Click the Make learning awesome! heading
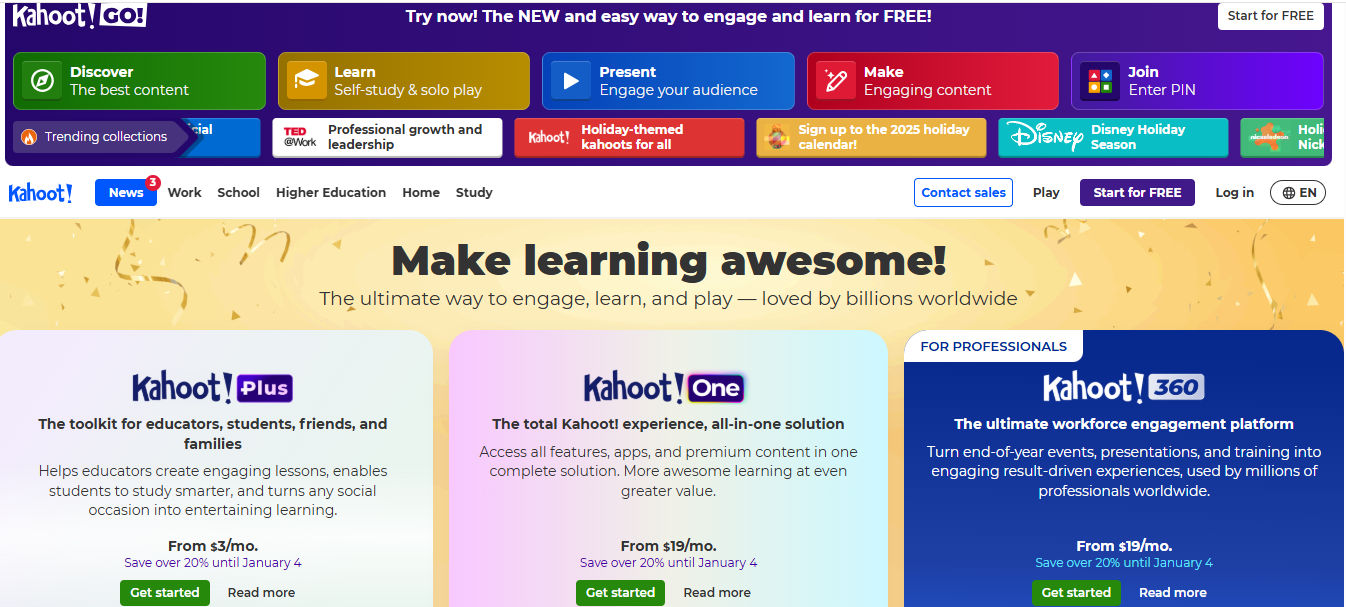The height and width of the screenshot is (607, 1346). tap(668, 260)
